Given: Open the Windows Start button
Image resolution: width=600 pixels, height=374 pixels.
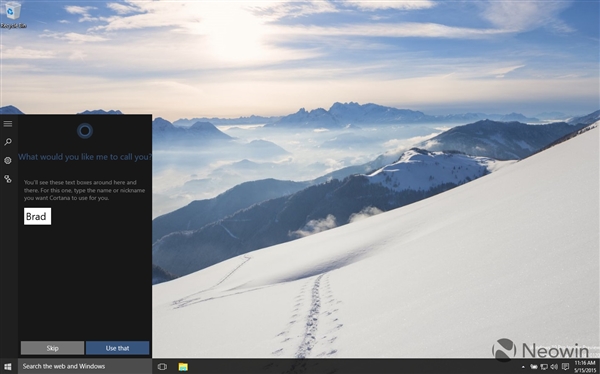Looking at the screenshot, I should 8,366.
